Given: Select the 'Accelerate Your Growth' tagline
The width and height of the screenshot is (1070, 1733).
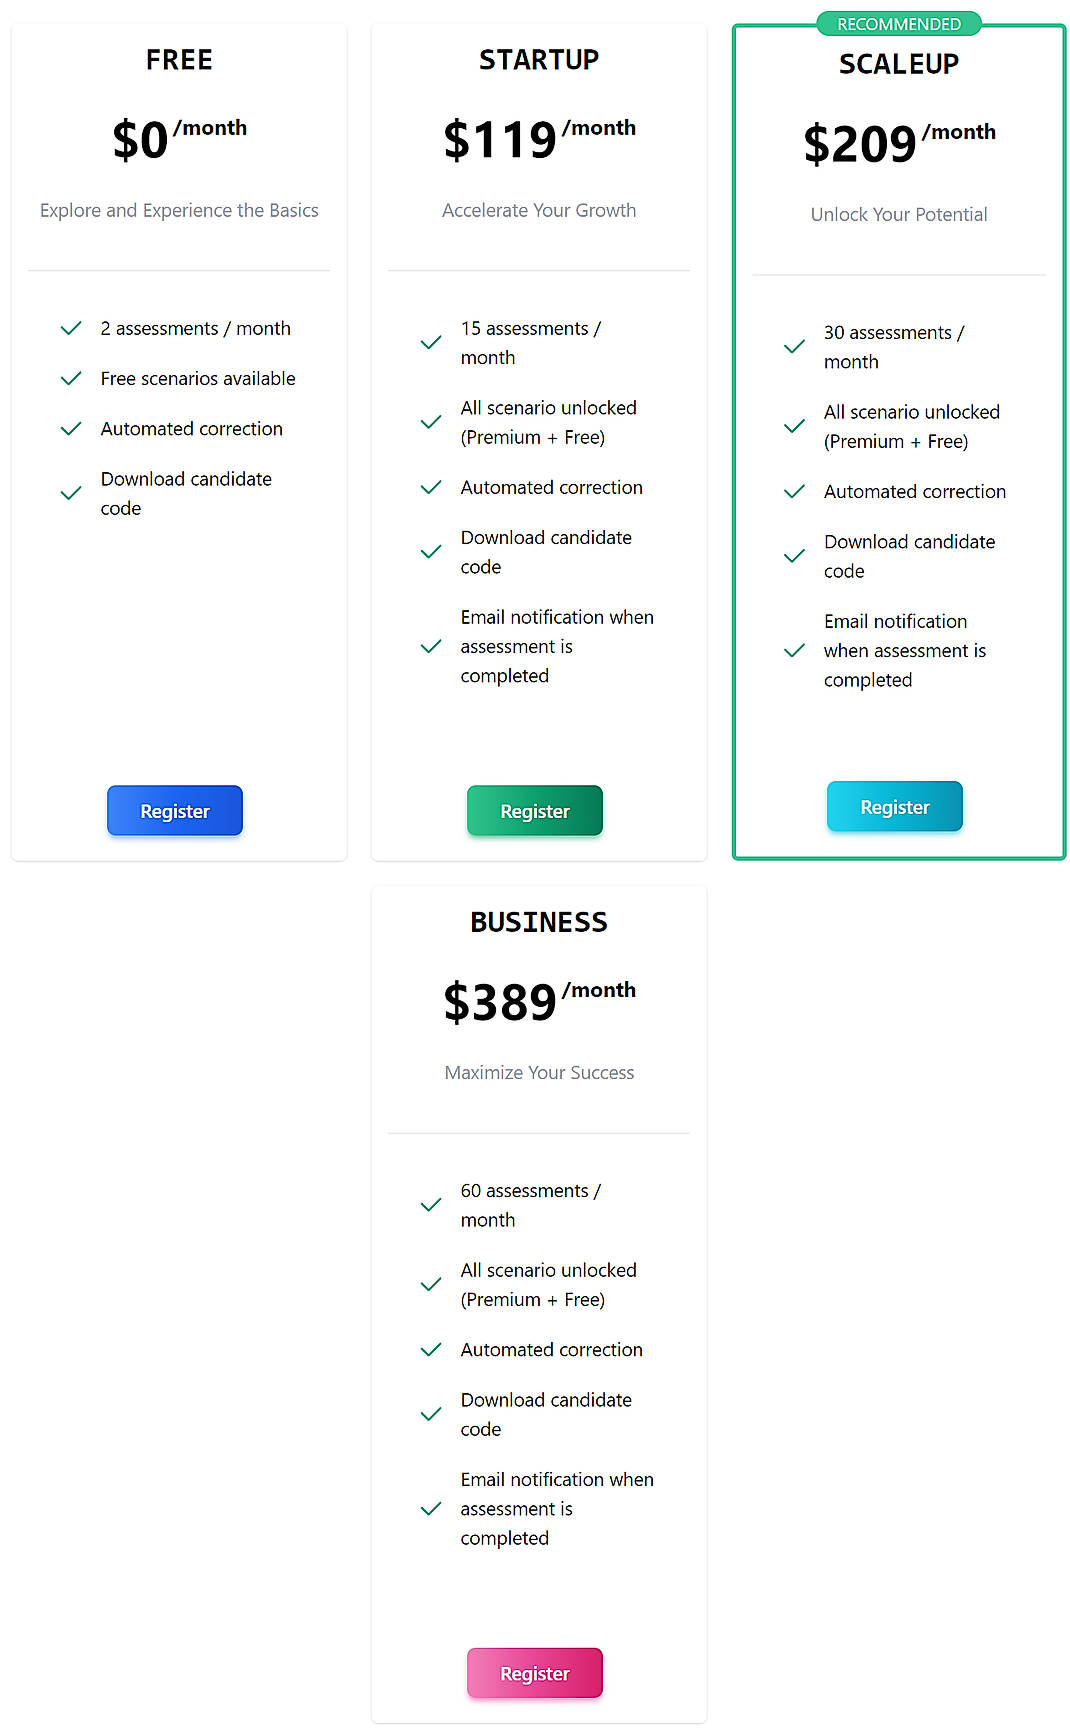Looking at the screenshot, I should [x=539, y=210].
